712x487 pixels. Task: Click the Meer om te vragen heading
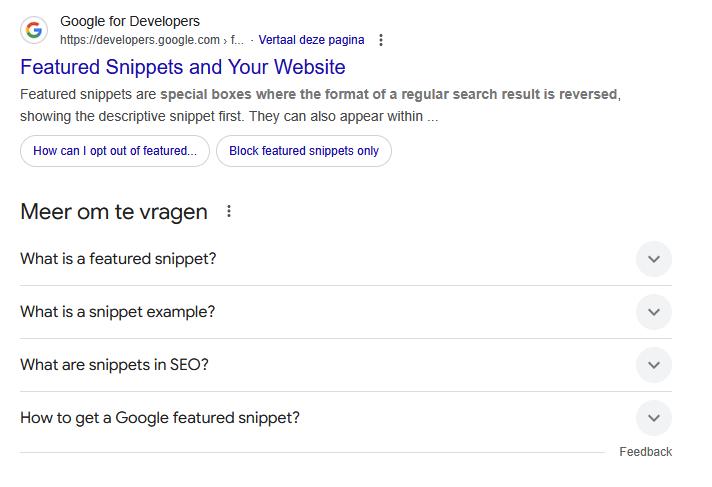click(114, 212)
